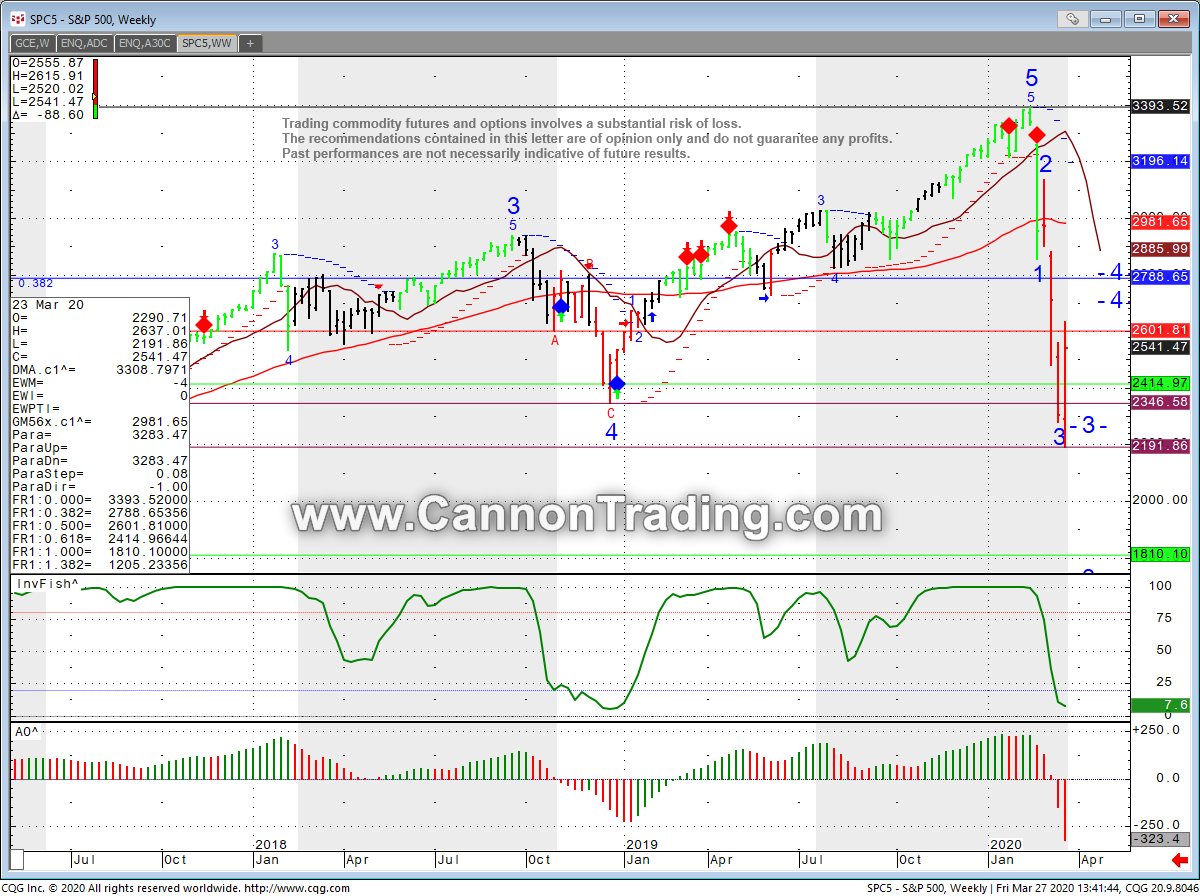This screenshot has height=896, width=1200.
Task: Click the red scroll-back arrow on time axis
Action: coord(1179,860)
